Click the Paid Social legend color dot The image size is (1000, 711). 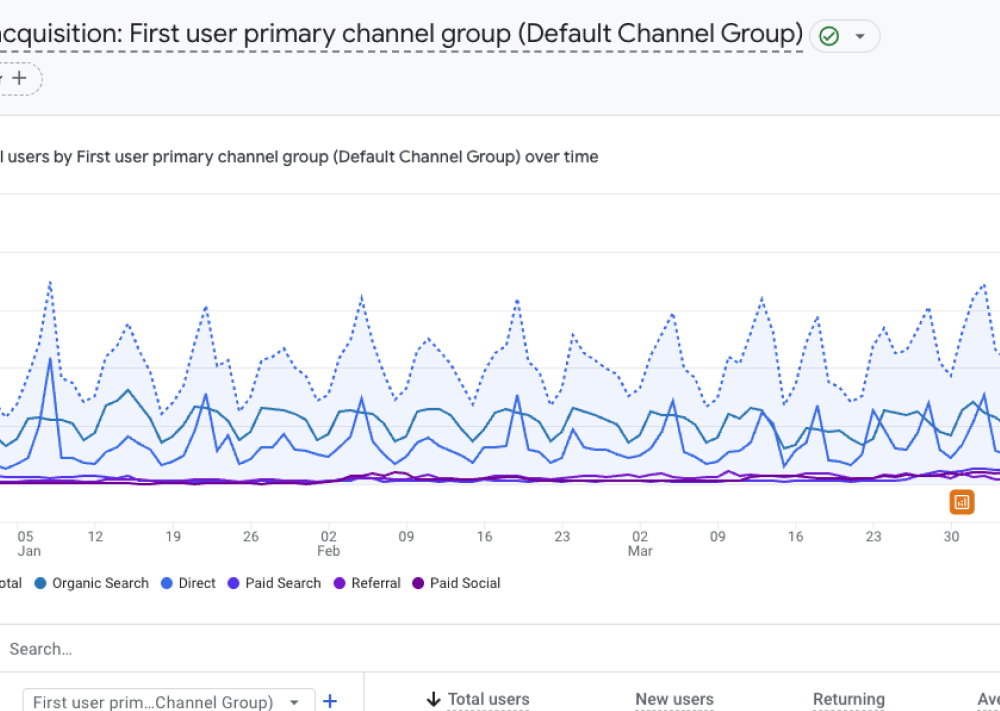pyautogui.click(x=418, y=583)
